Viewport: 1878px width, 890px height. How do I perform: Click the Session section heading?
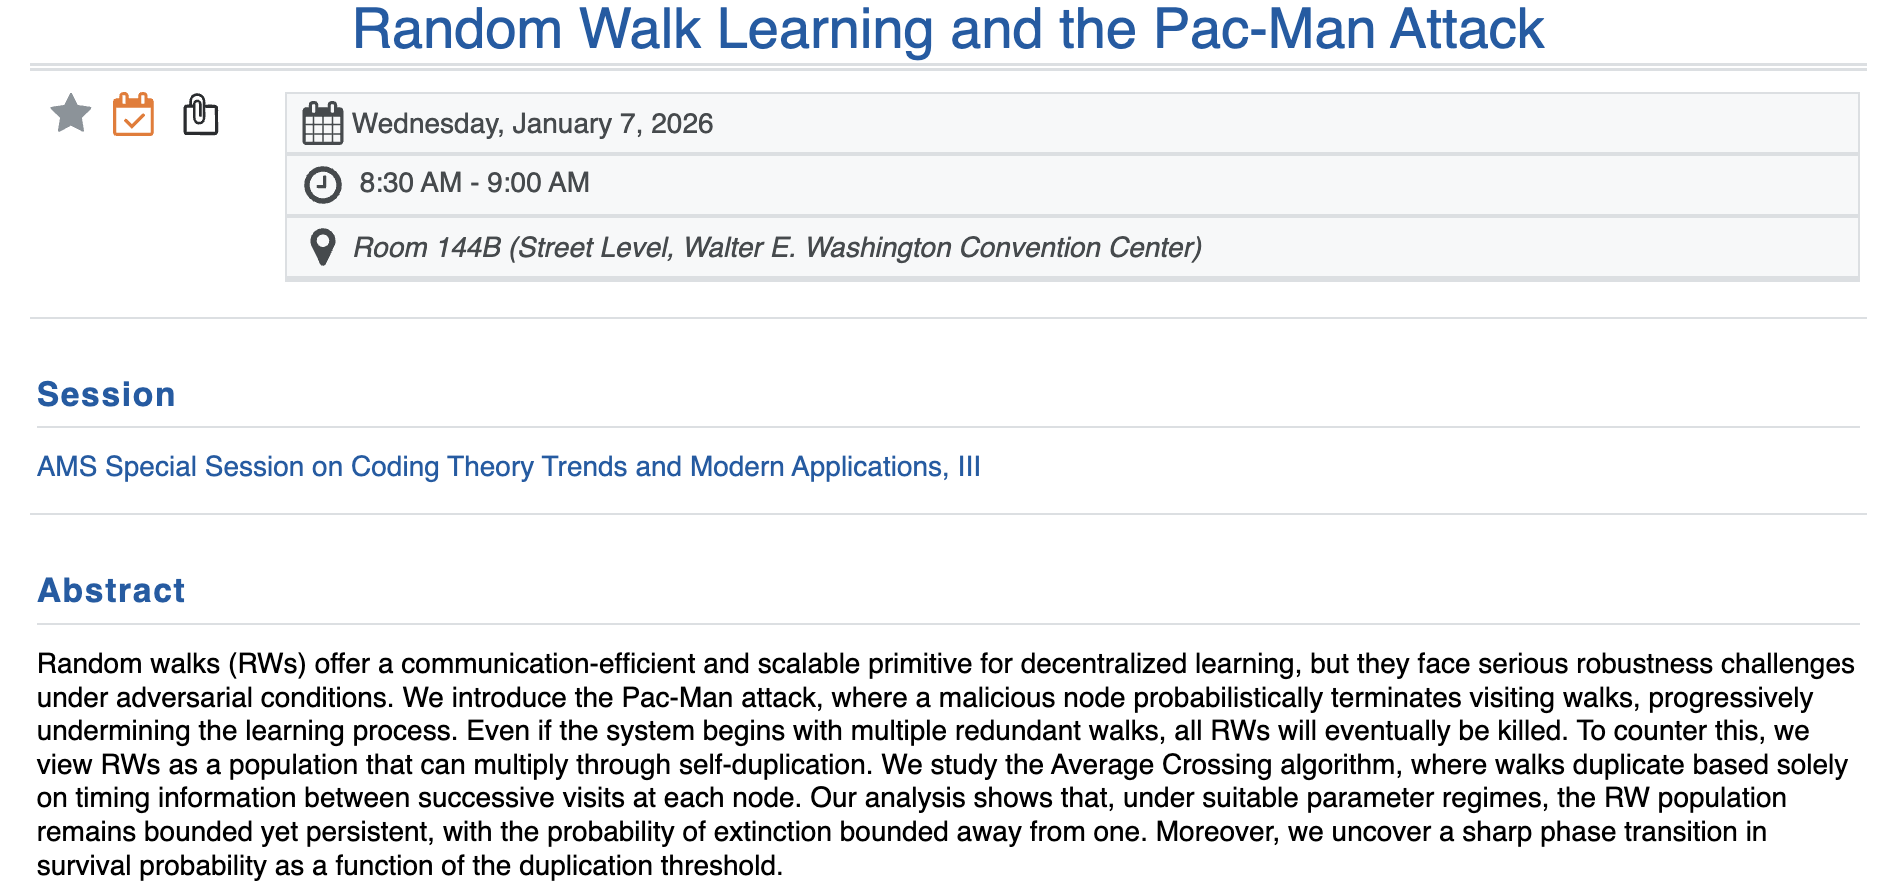(106, 395)
